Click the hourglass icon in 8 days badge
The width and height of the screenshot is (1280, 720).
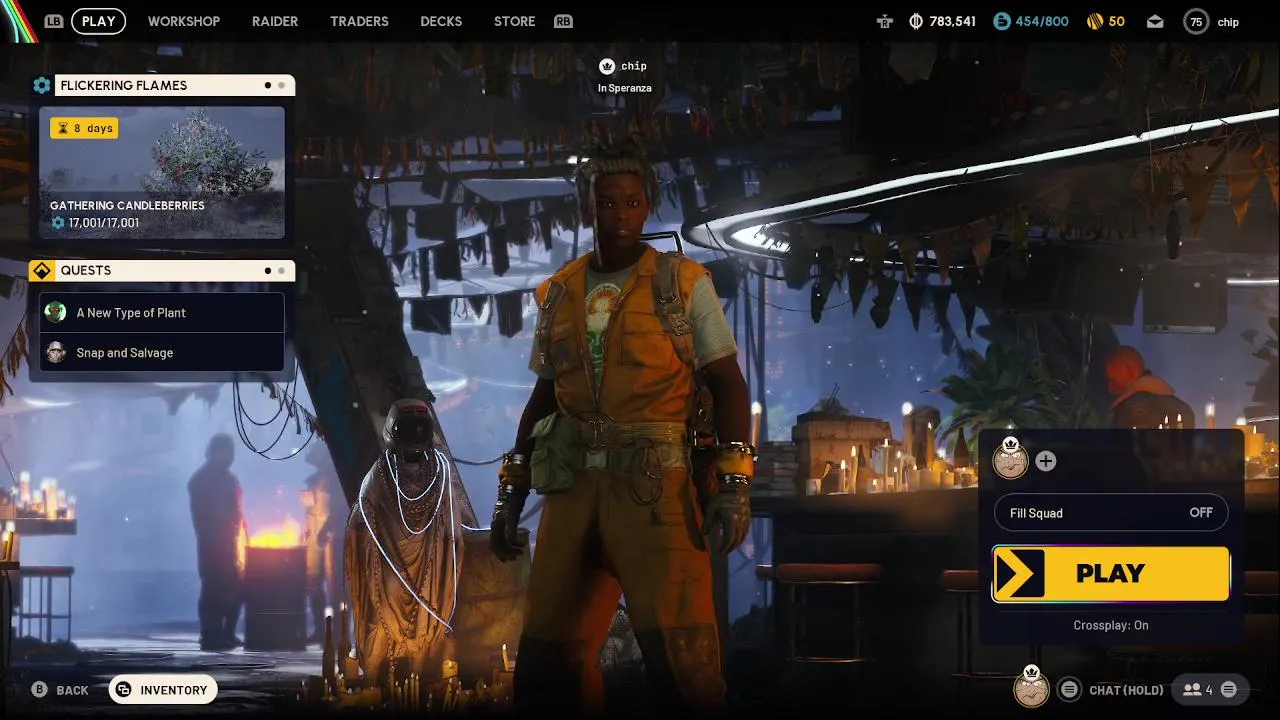click(62, 128)
